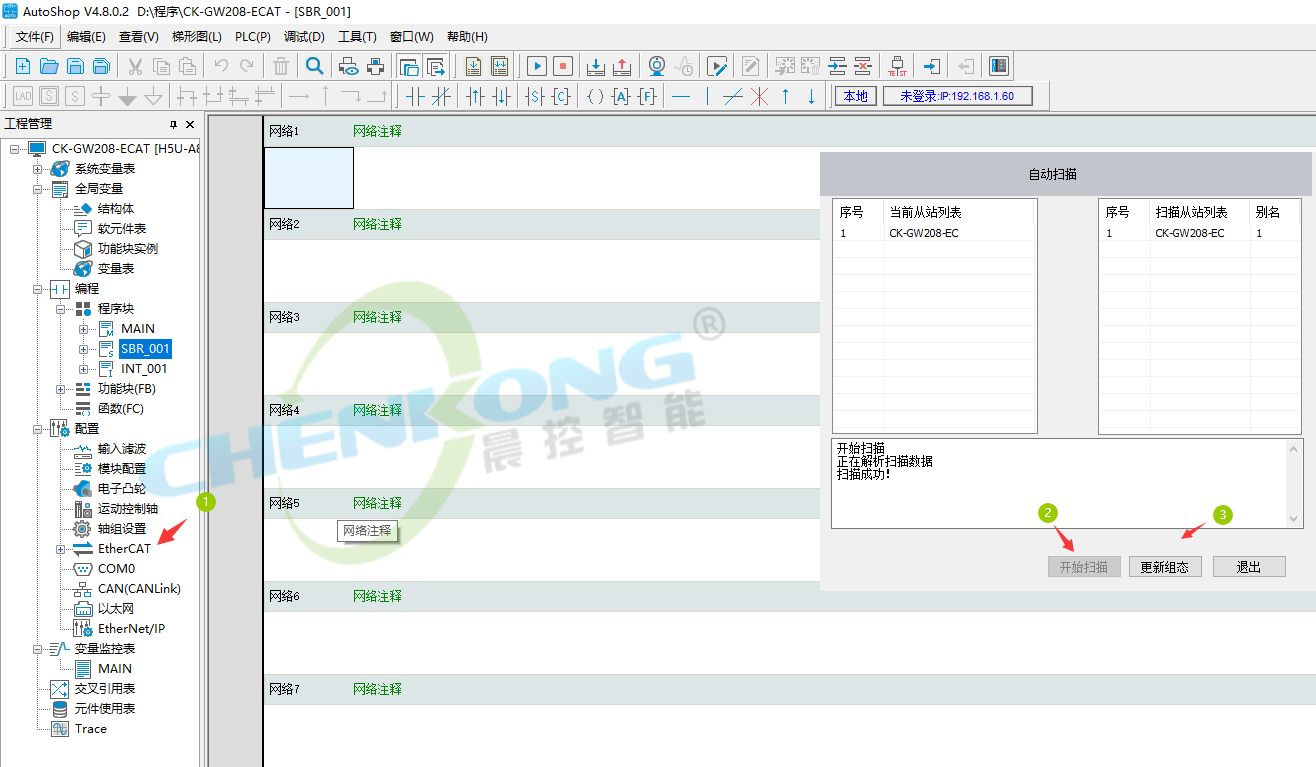1316x767 pixels.
Task: Click the Upload from PLC icon
Action: pyautogui.click(x=622, y=66)
